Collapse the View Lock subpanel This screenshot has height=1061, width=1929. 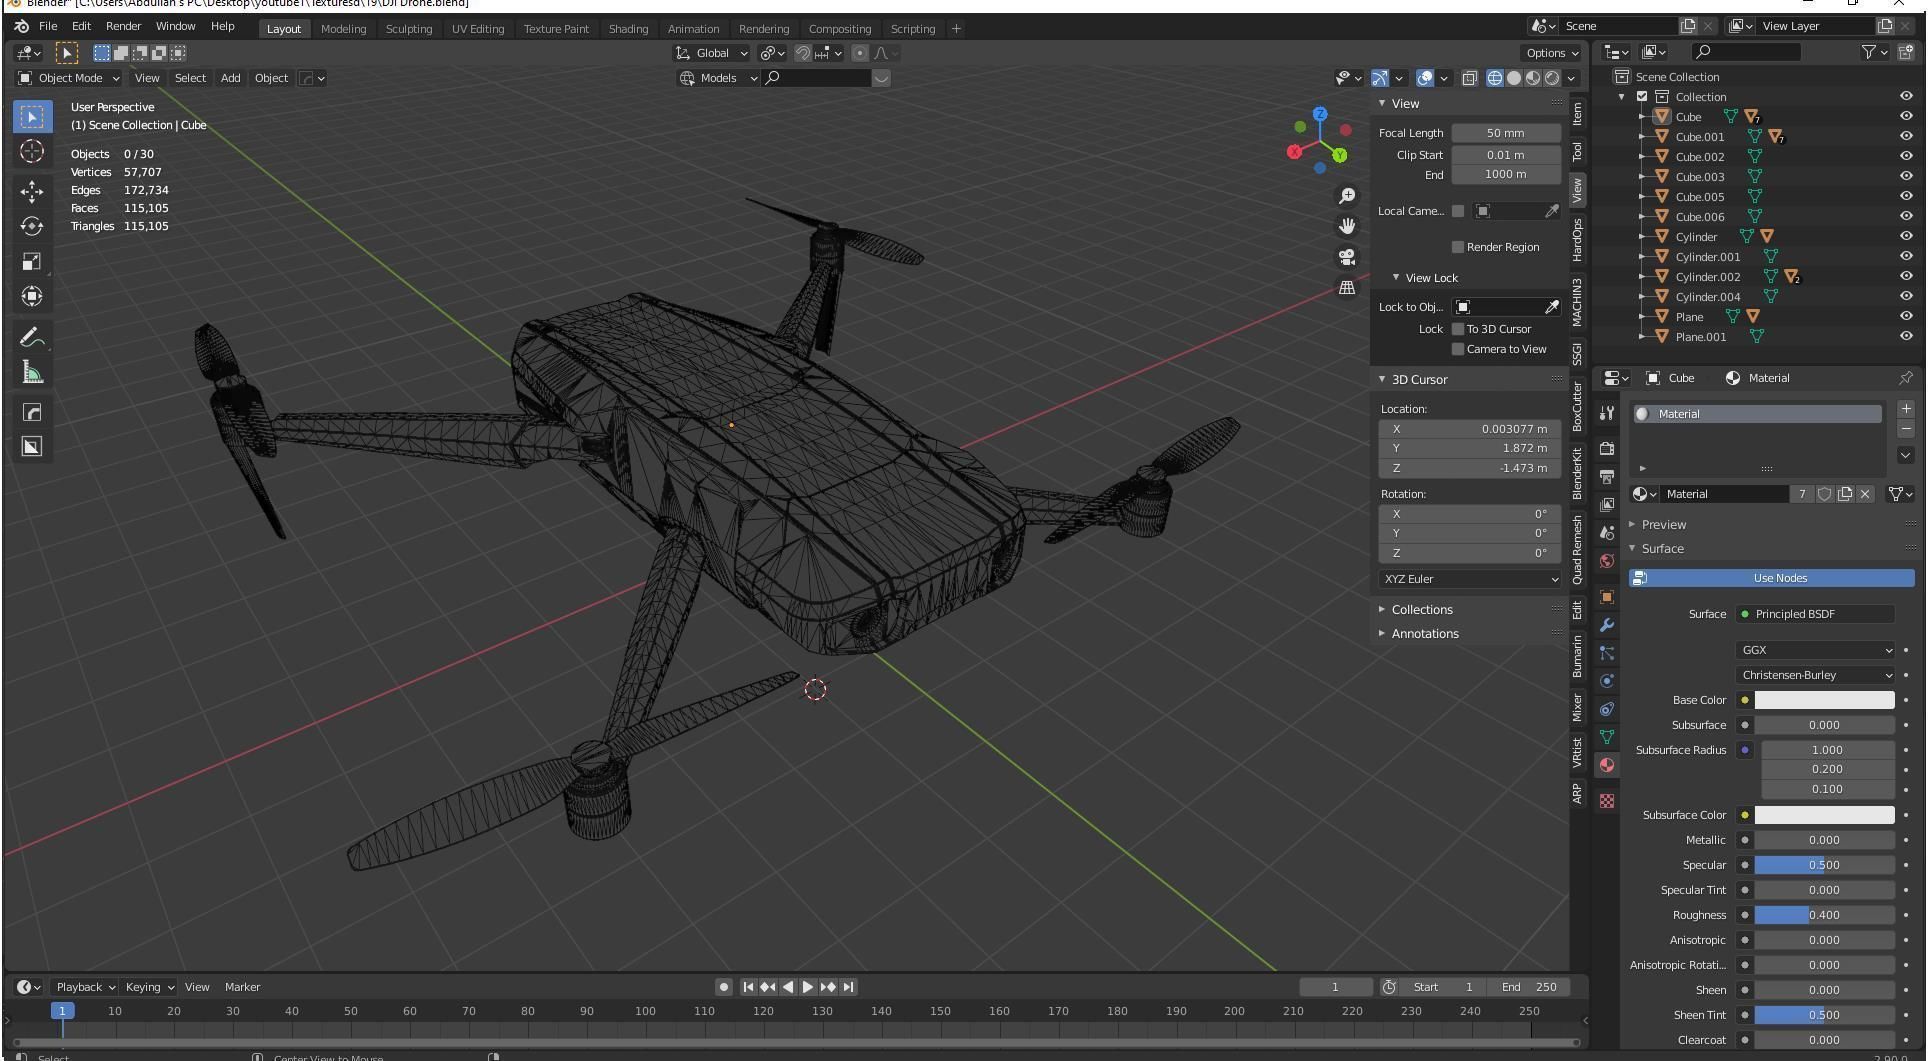pos(1431,278)
